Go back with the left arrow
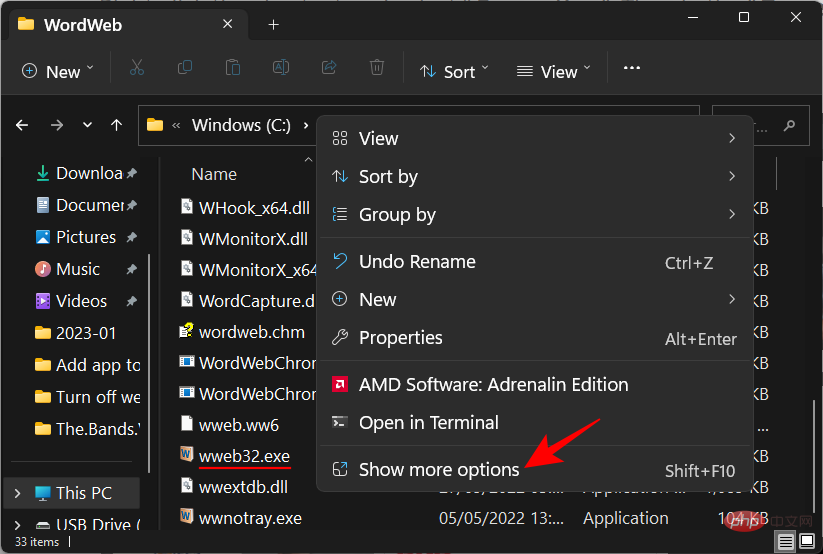The width and height of the screenshot is (823, 554). tap(22, 125)
